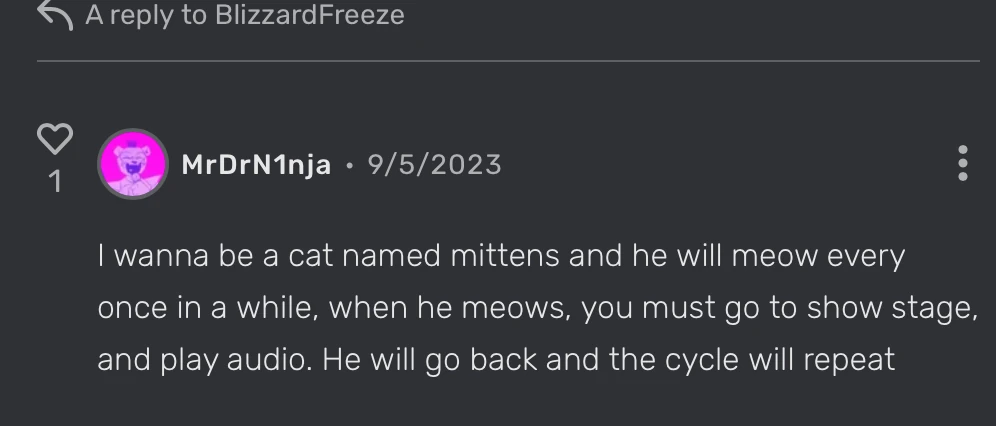Click the comment line mentioning show stage
Image resolution: width=996 pixels, height=426 pixels.
pyautogui.click(x=537, y=308)
